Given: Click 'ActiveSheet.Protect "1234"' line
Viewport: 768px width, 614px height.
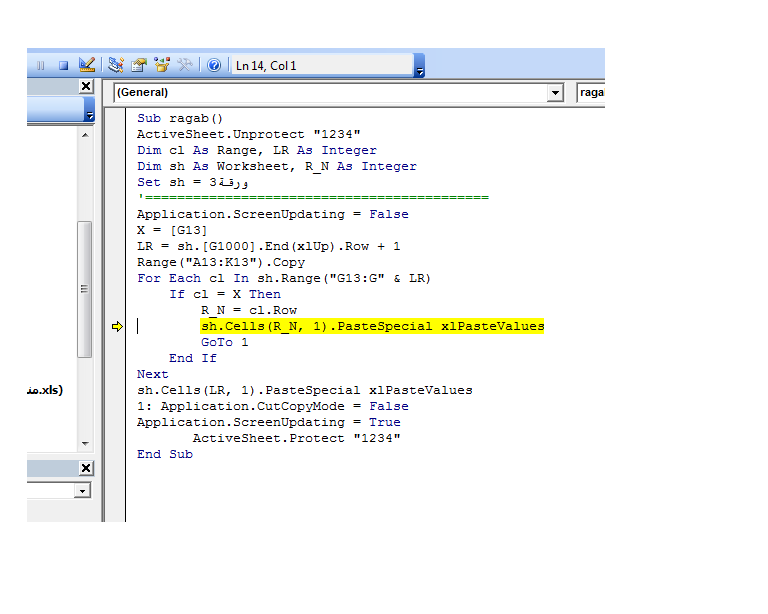Looking at the screenshot, I should pos(297,438).
